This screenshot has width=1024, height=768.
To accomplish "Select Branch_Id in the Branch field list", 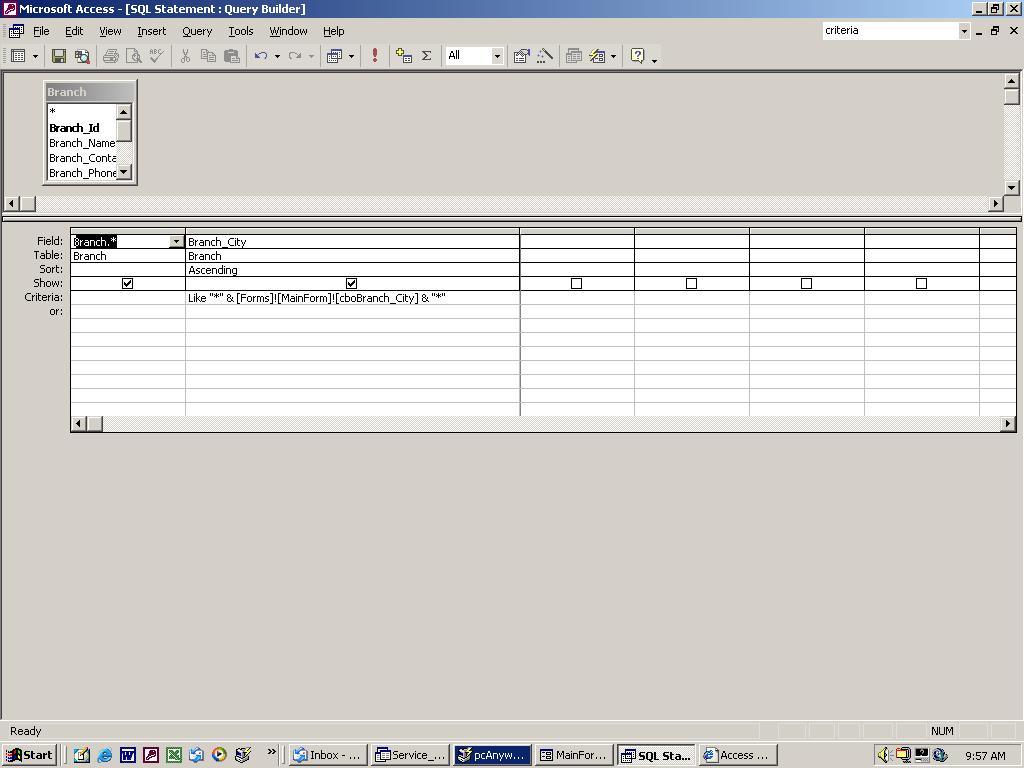I will click(74, 128).
